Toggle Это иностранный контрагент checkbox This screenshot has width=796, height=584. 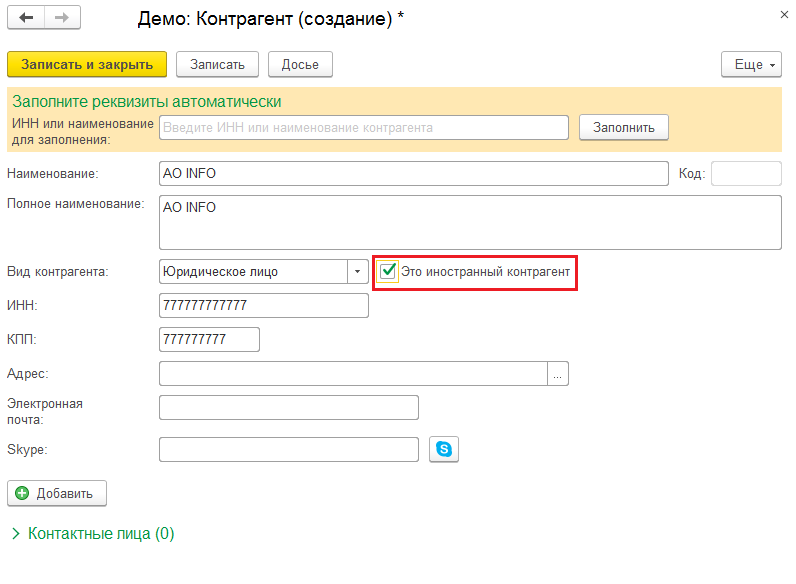point(388,271)
